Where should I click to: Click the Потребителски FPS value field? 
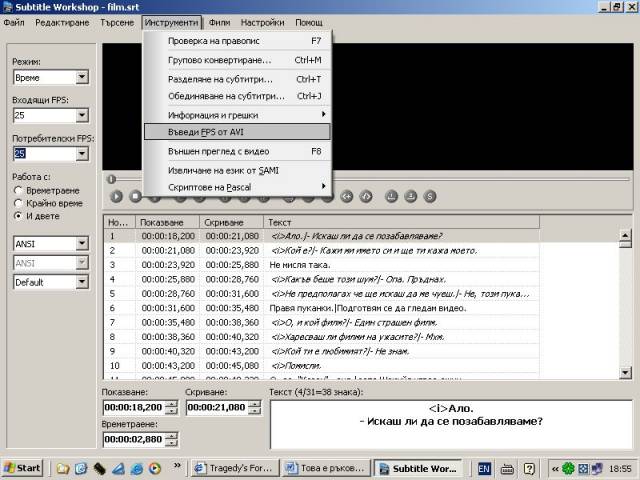click(44, 153)
